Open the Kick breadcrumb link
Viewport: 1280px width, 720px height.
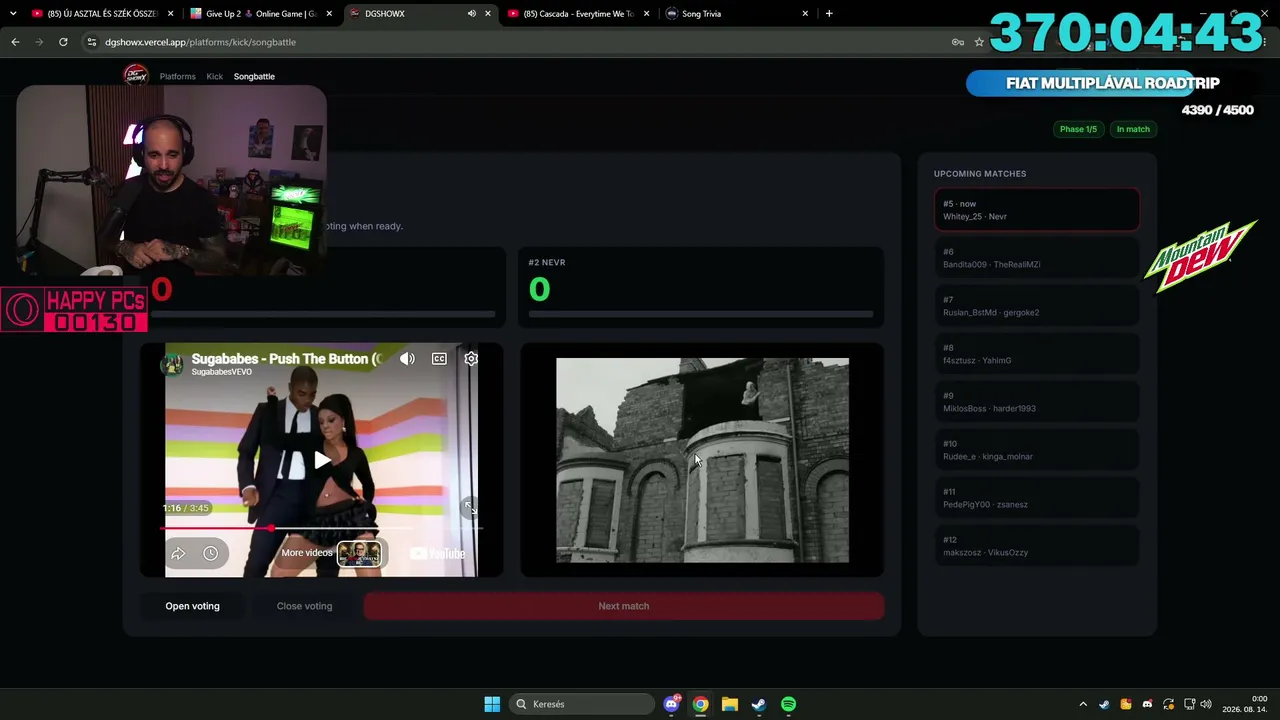pyautogui.click(x=215, y=76)
